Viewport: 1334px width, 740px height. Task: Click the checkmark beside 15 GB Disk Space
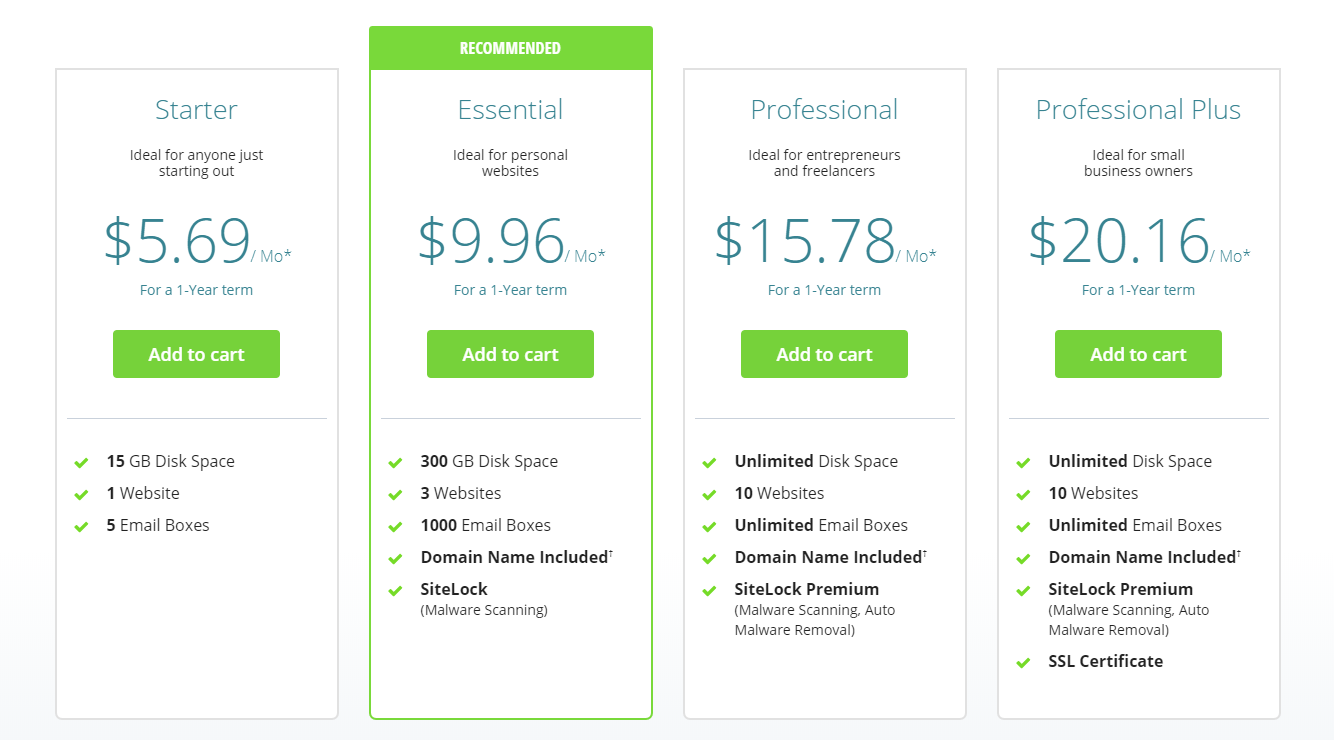pos(81,462)
